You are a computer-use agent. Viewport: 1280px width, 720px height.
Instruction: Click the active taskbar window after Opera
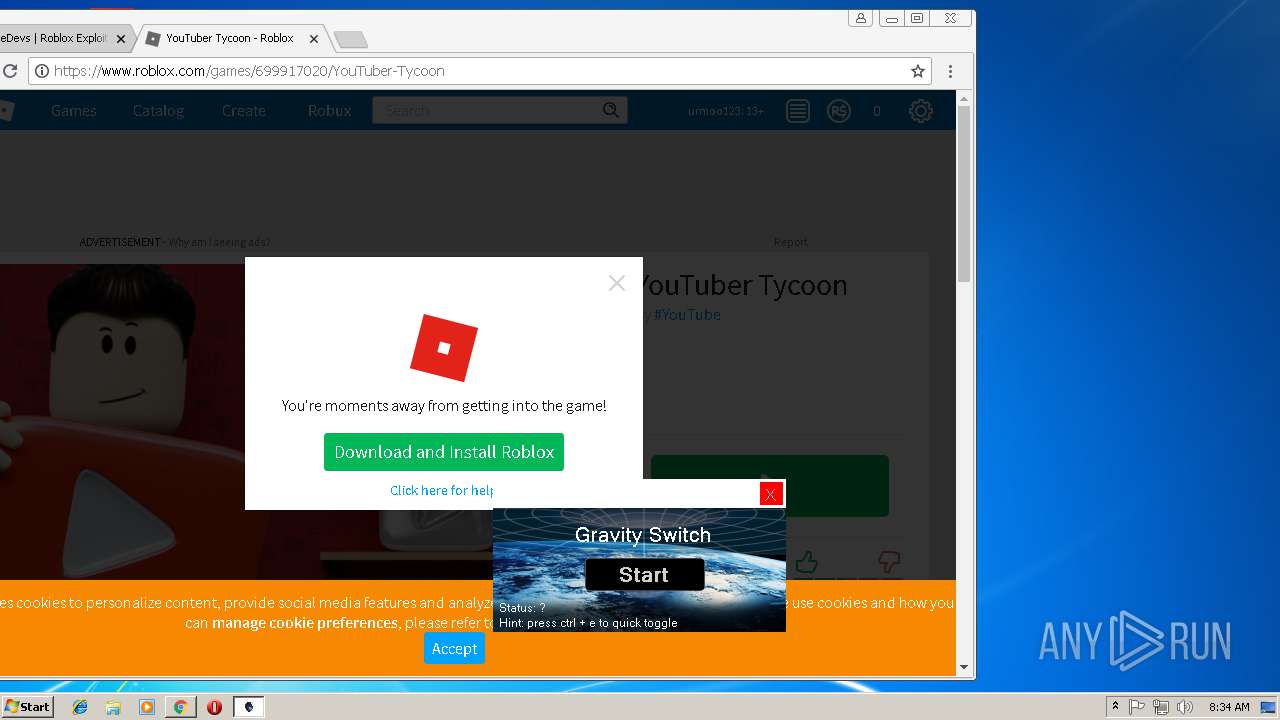pos(249,707)
